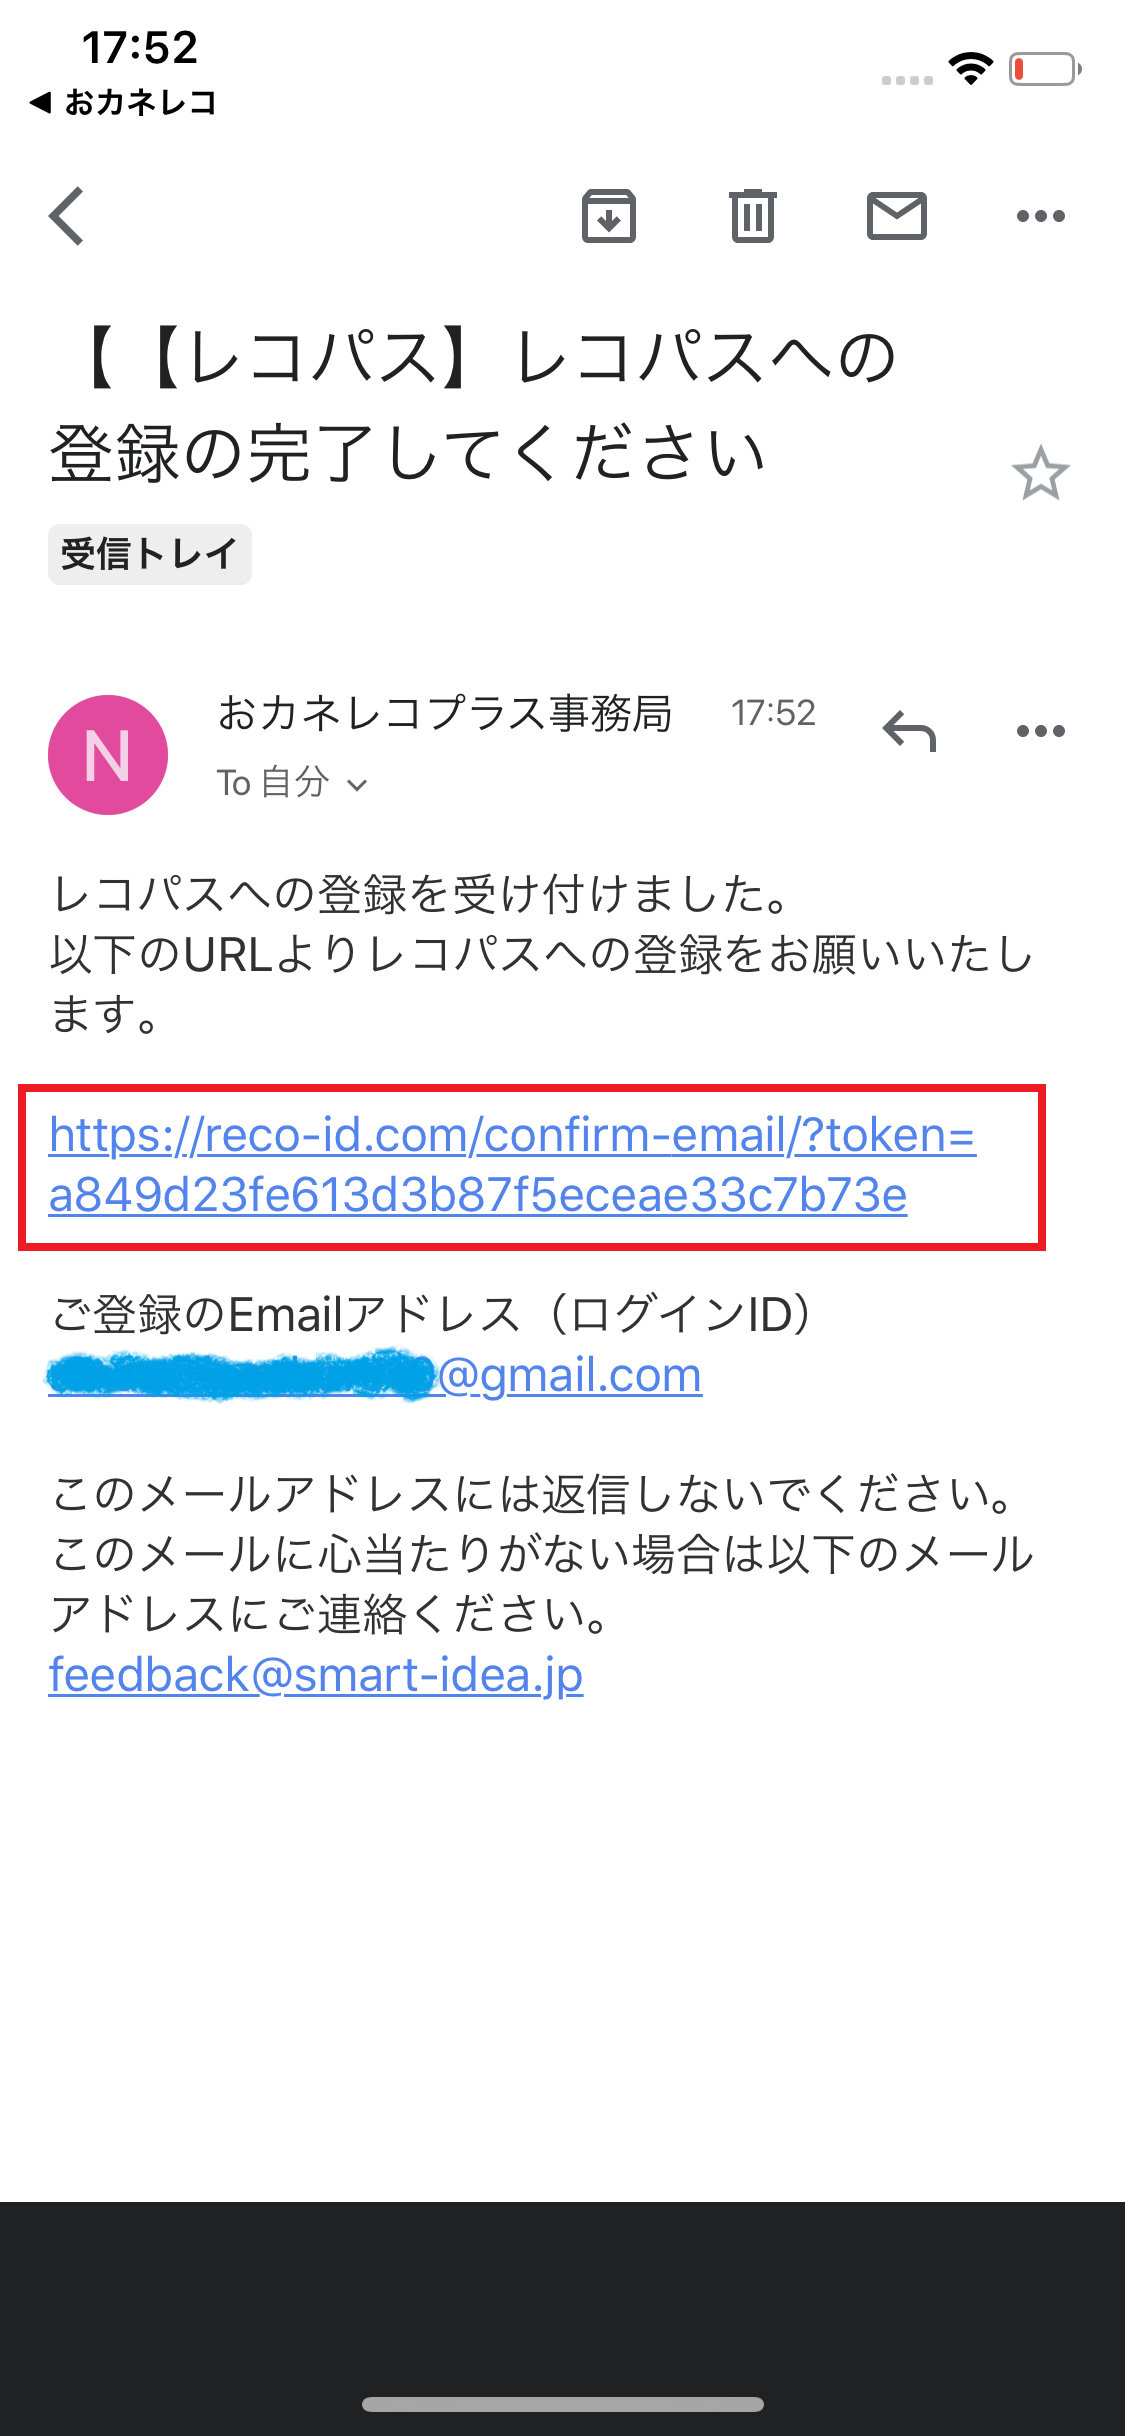Reply to おカネレコプラス事務局 message
This screenshot has height=2436, width=1125.
pos(909,731)
